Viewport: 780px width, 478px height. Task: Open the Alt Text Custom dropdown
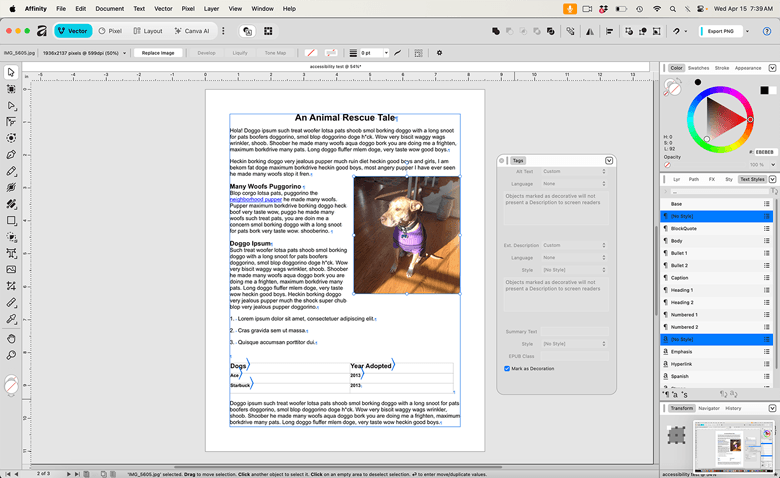point(575,171)
